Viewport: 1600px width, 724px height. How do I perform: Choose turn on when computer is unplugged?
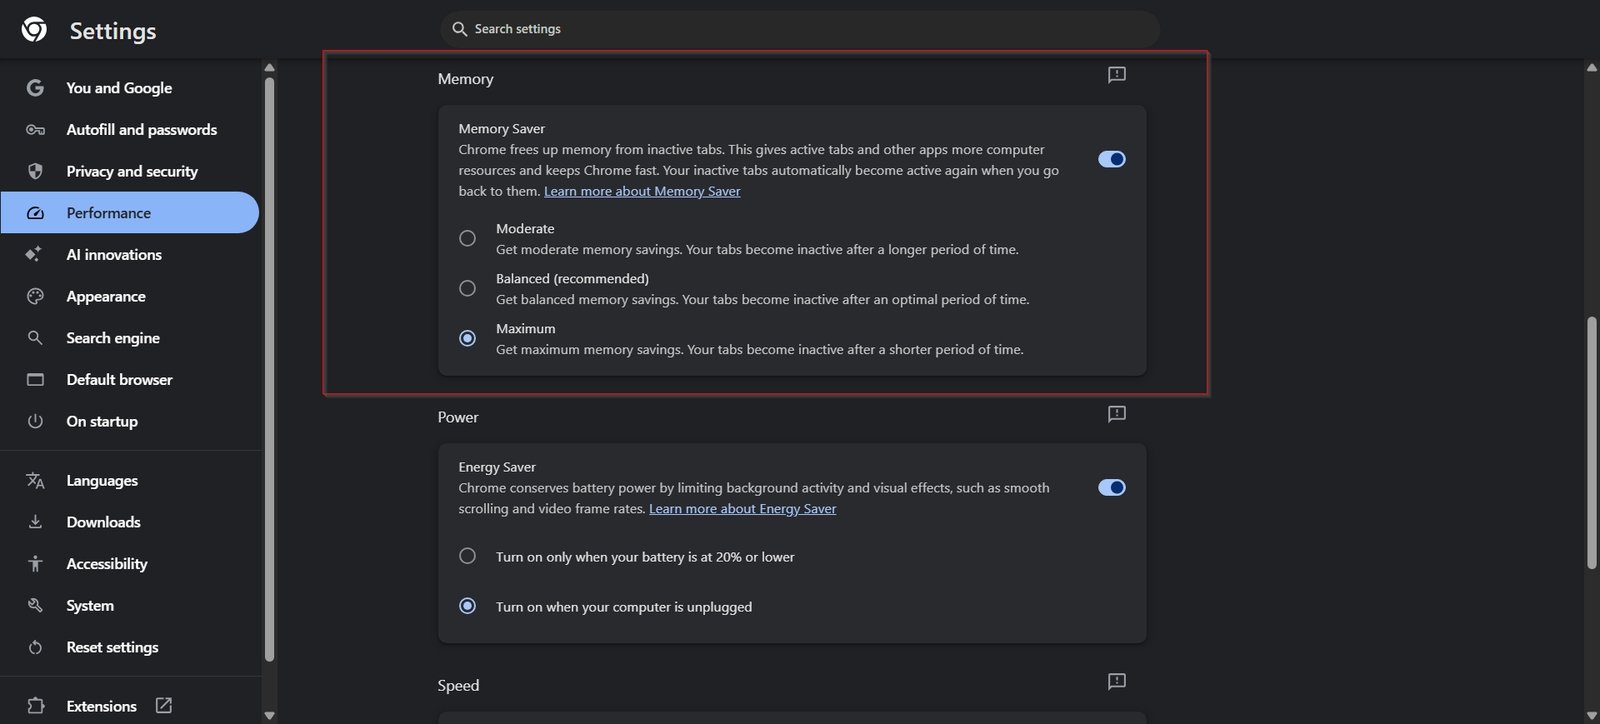coord(467,606)
